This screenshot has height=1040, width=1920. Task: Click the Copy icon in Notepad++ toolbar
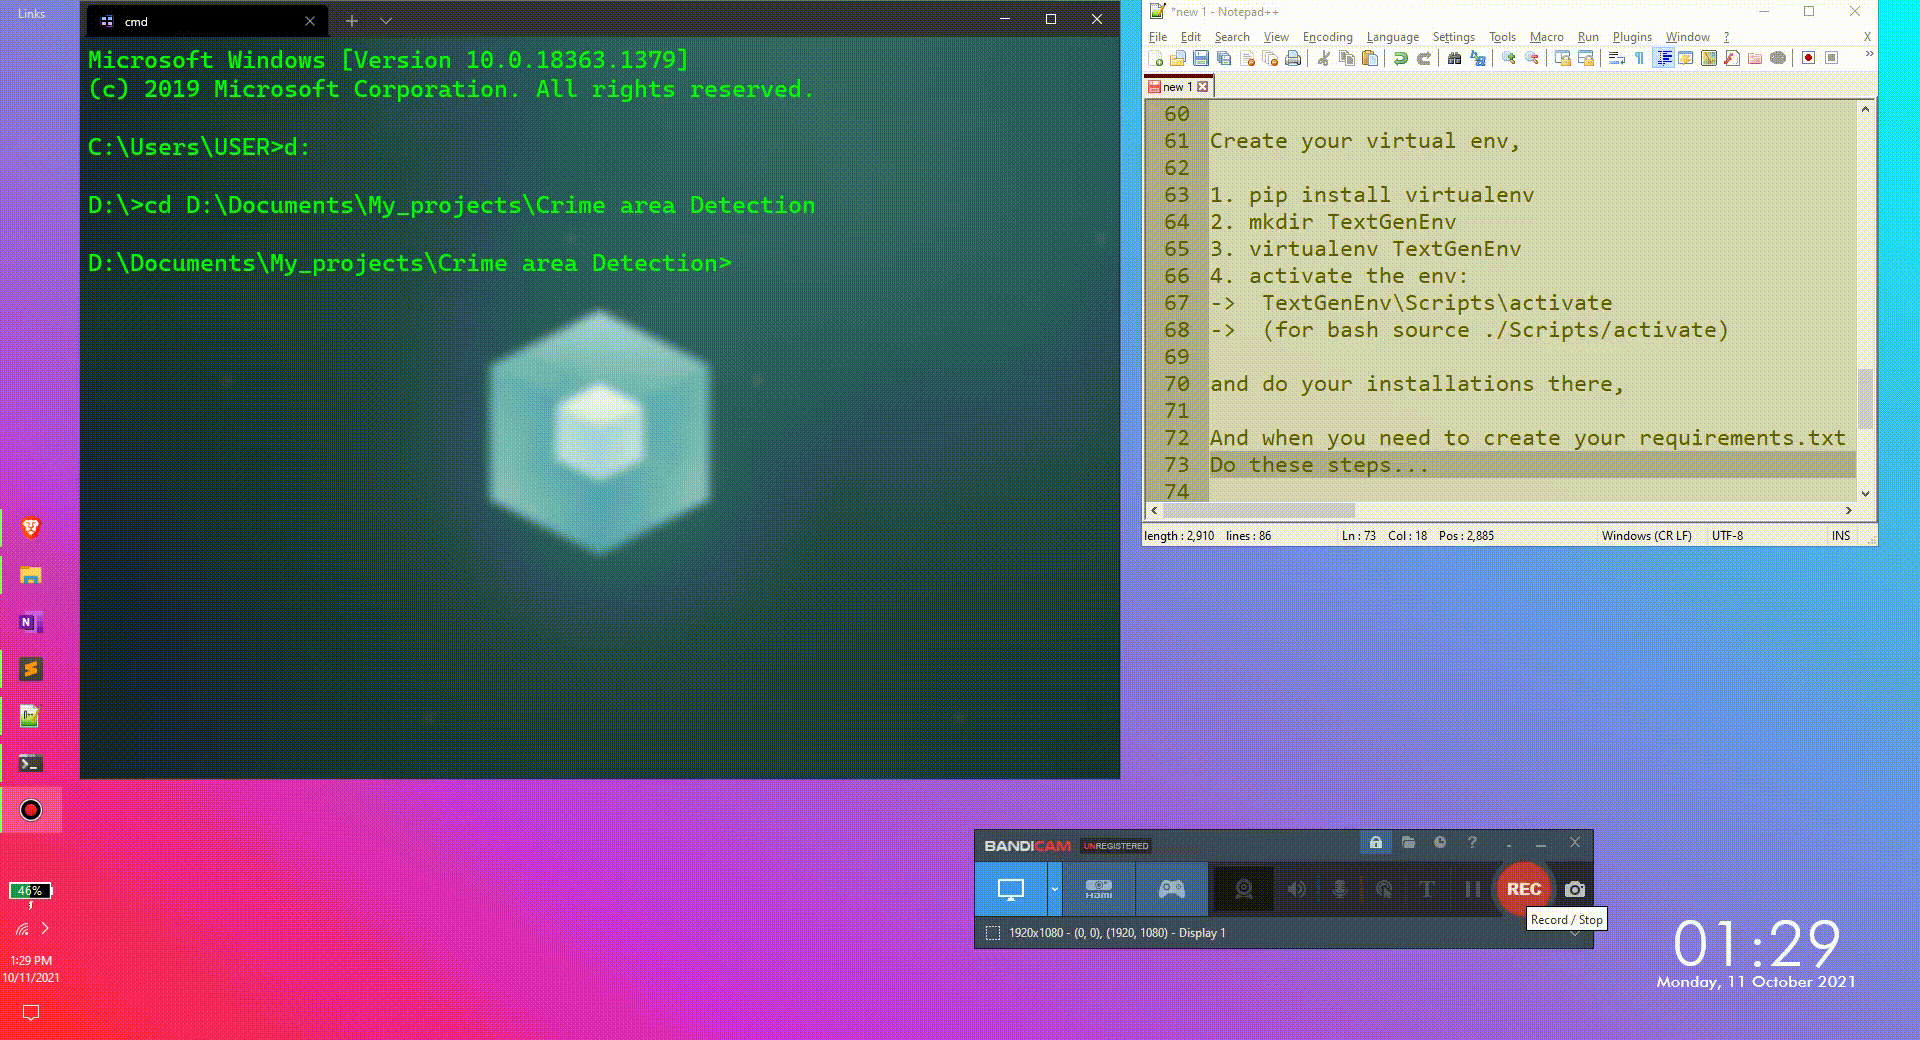pos(1347,59)
